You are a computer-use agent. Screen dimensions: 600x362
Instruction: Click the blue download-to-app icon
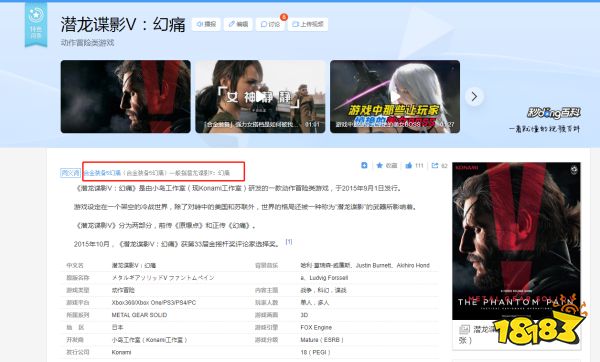click(364, 165)
